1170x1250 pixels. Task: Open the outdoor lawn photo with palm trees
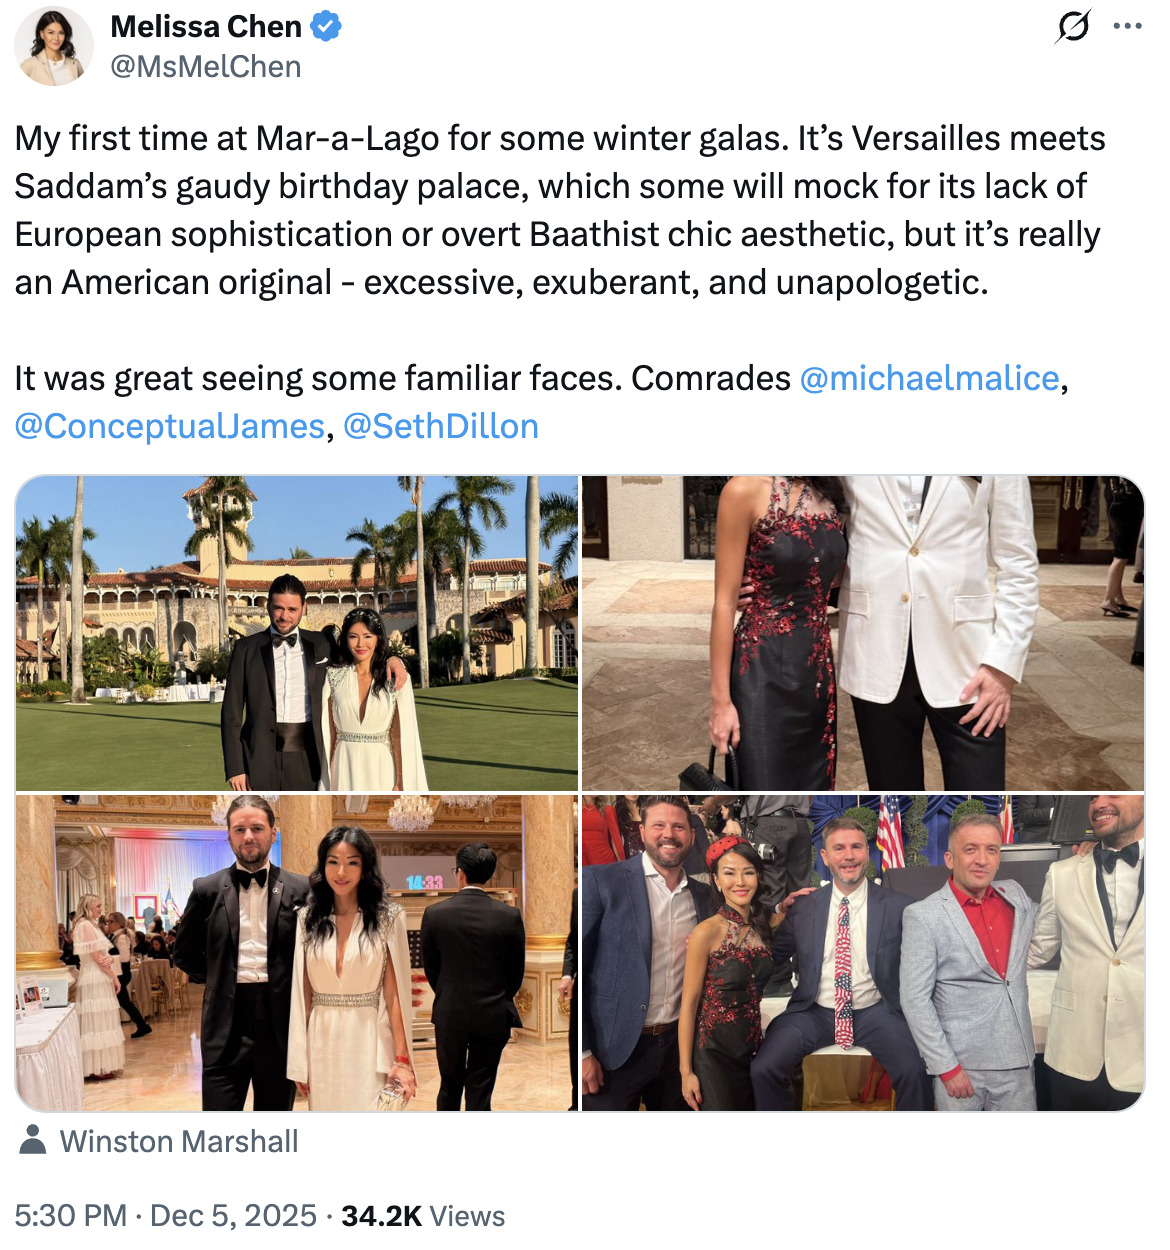297,633
